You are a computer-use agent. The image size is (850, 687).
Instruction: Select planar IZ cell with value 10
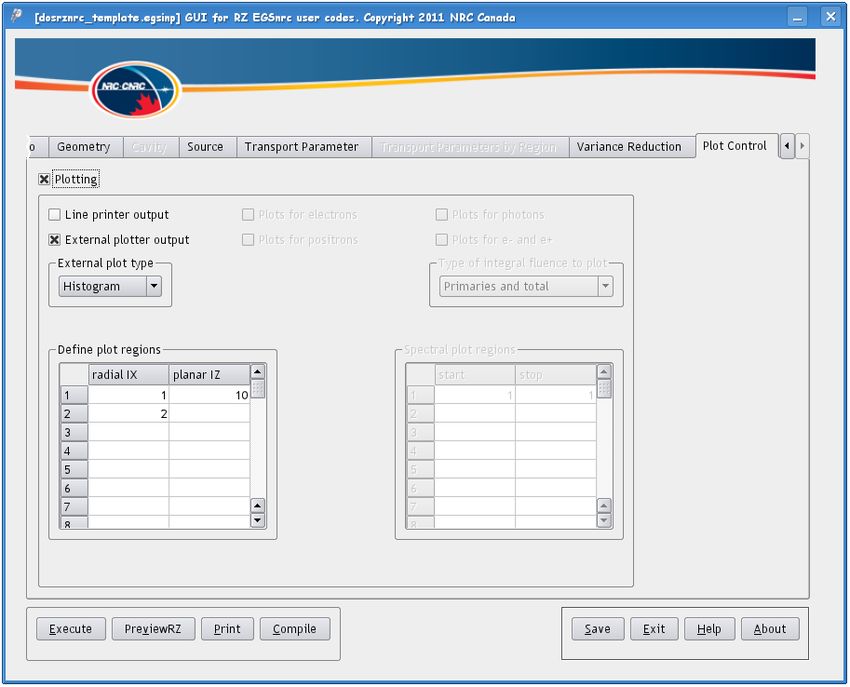210,395
